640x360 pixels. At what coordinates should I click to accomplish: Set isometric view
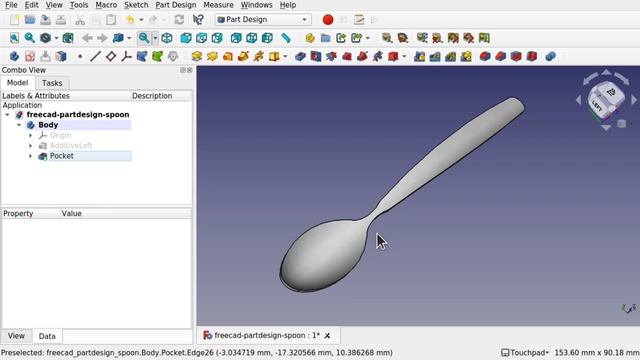167,38
